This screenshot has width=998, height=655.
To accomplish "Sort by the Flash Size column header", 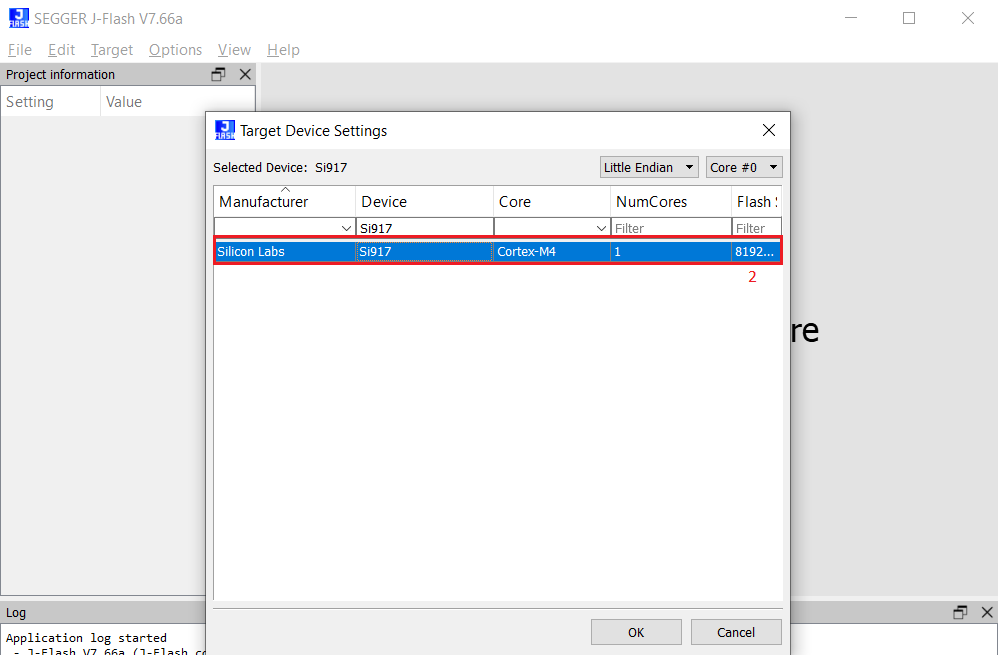I will (x=757, y=201).
